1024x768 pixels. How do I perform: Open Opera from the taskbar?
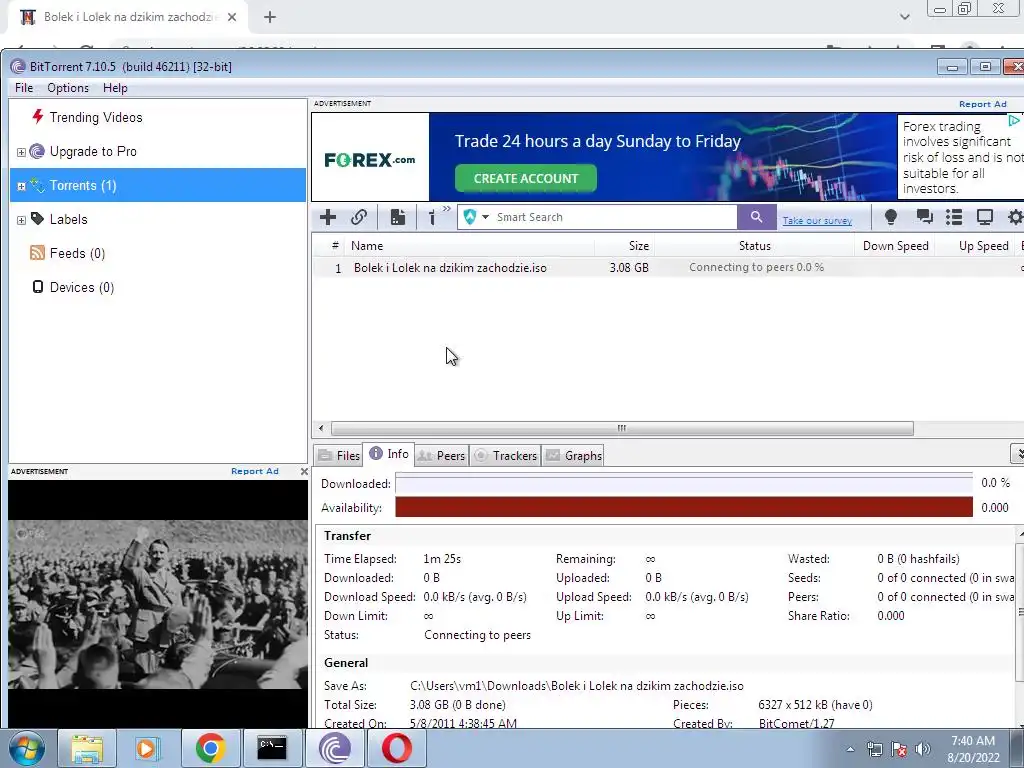pyautogui.click(x=396, y=748)
